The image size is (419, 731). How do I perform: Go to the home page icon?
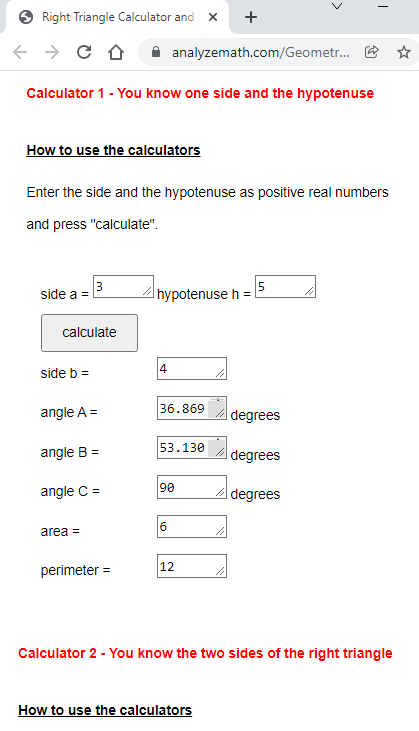click(x=116, y=52)
